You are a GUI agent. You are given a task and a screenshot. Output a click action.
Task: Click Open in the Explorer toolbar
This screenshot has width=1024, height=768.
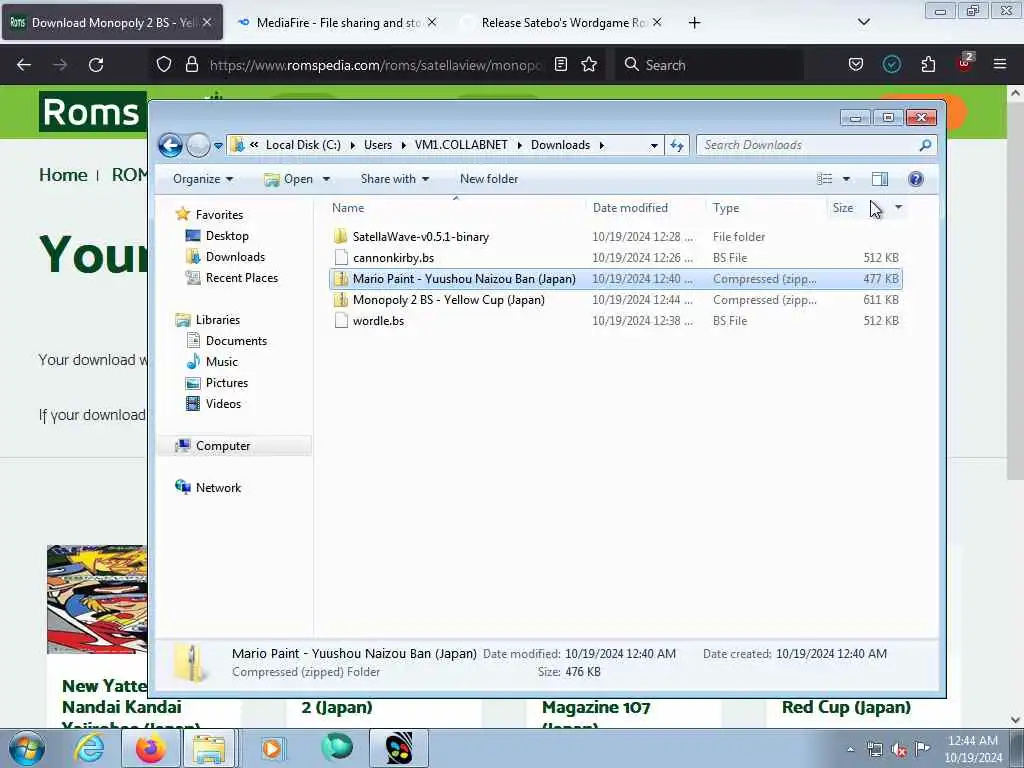click(x=289, y=179)
